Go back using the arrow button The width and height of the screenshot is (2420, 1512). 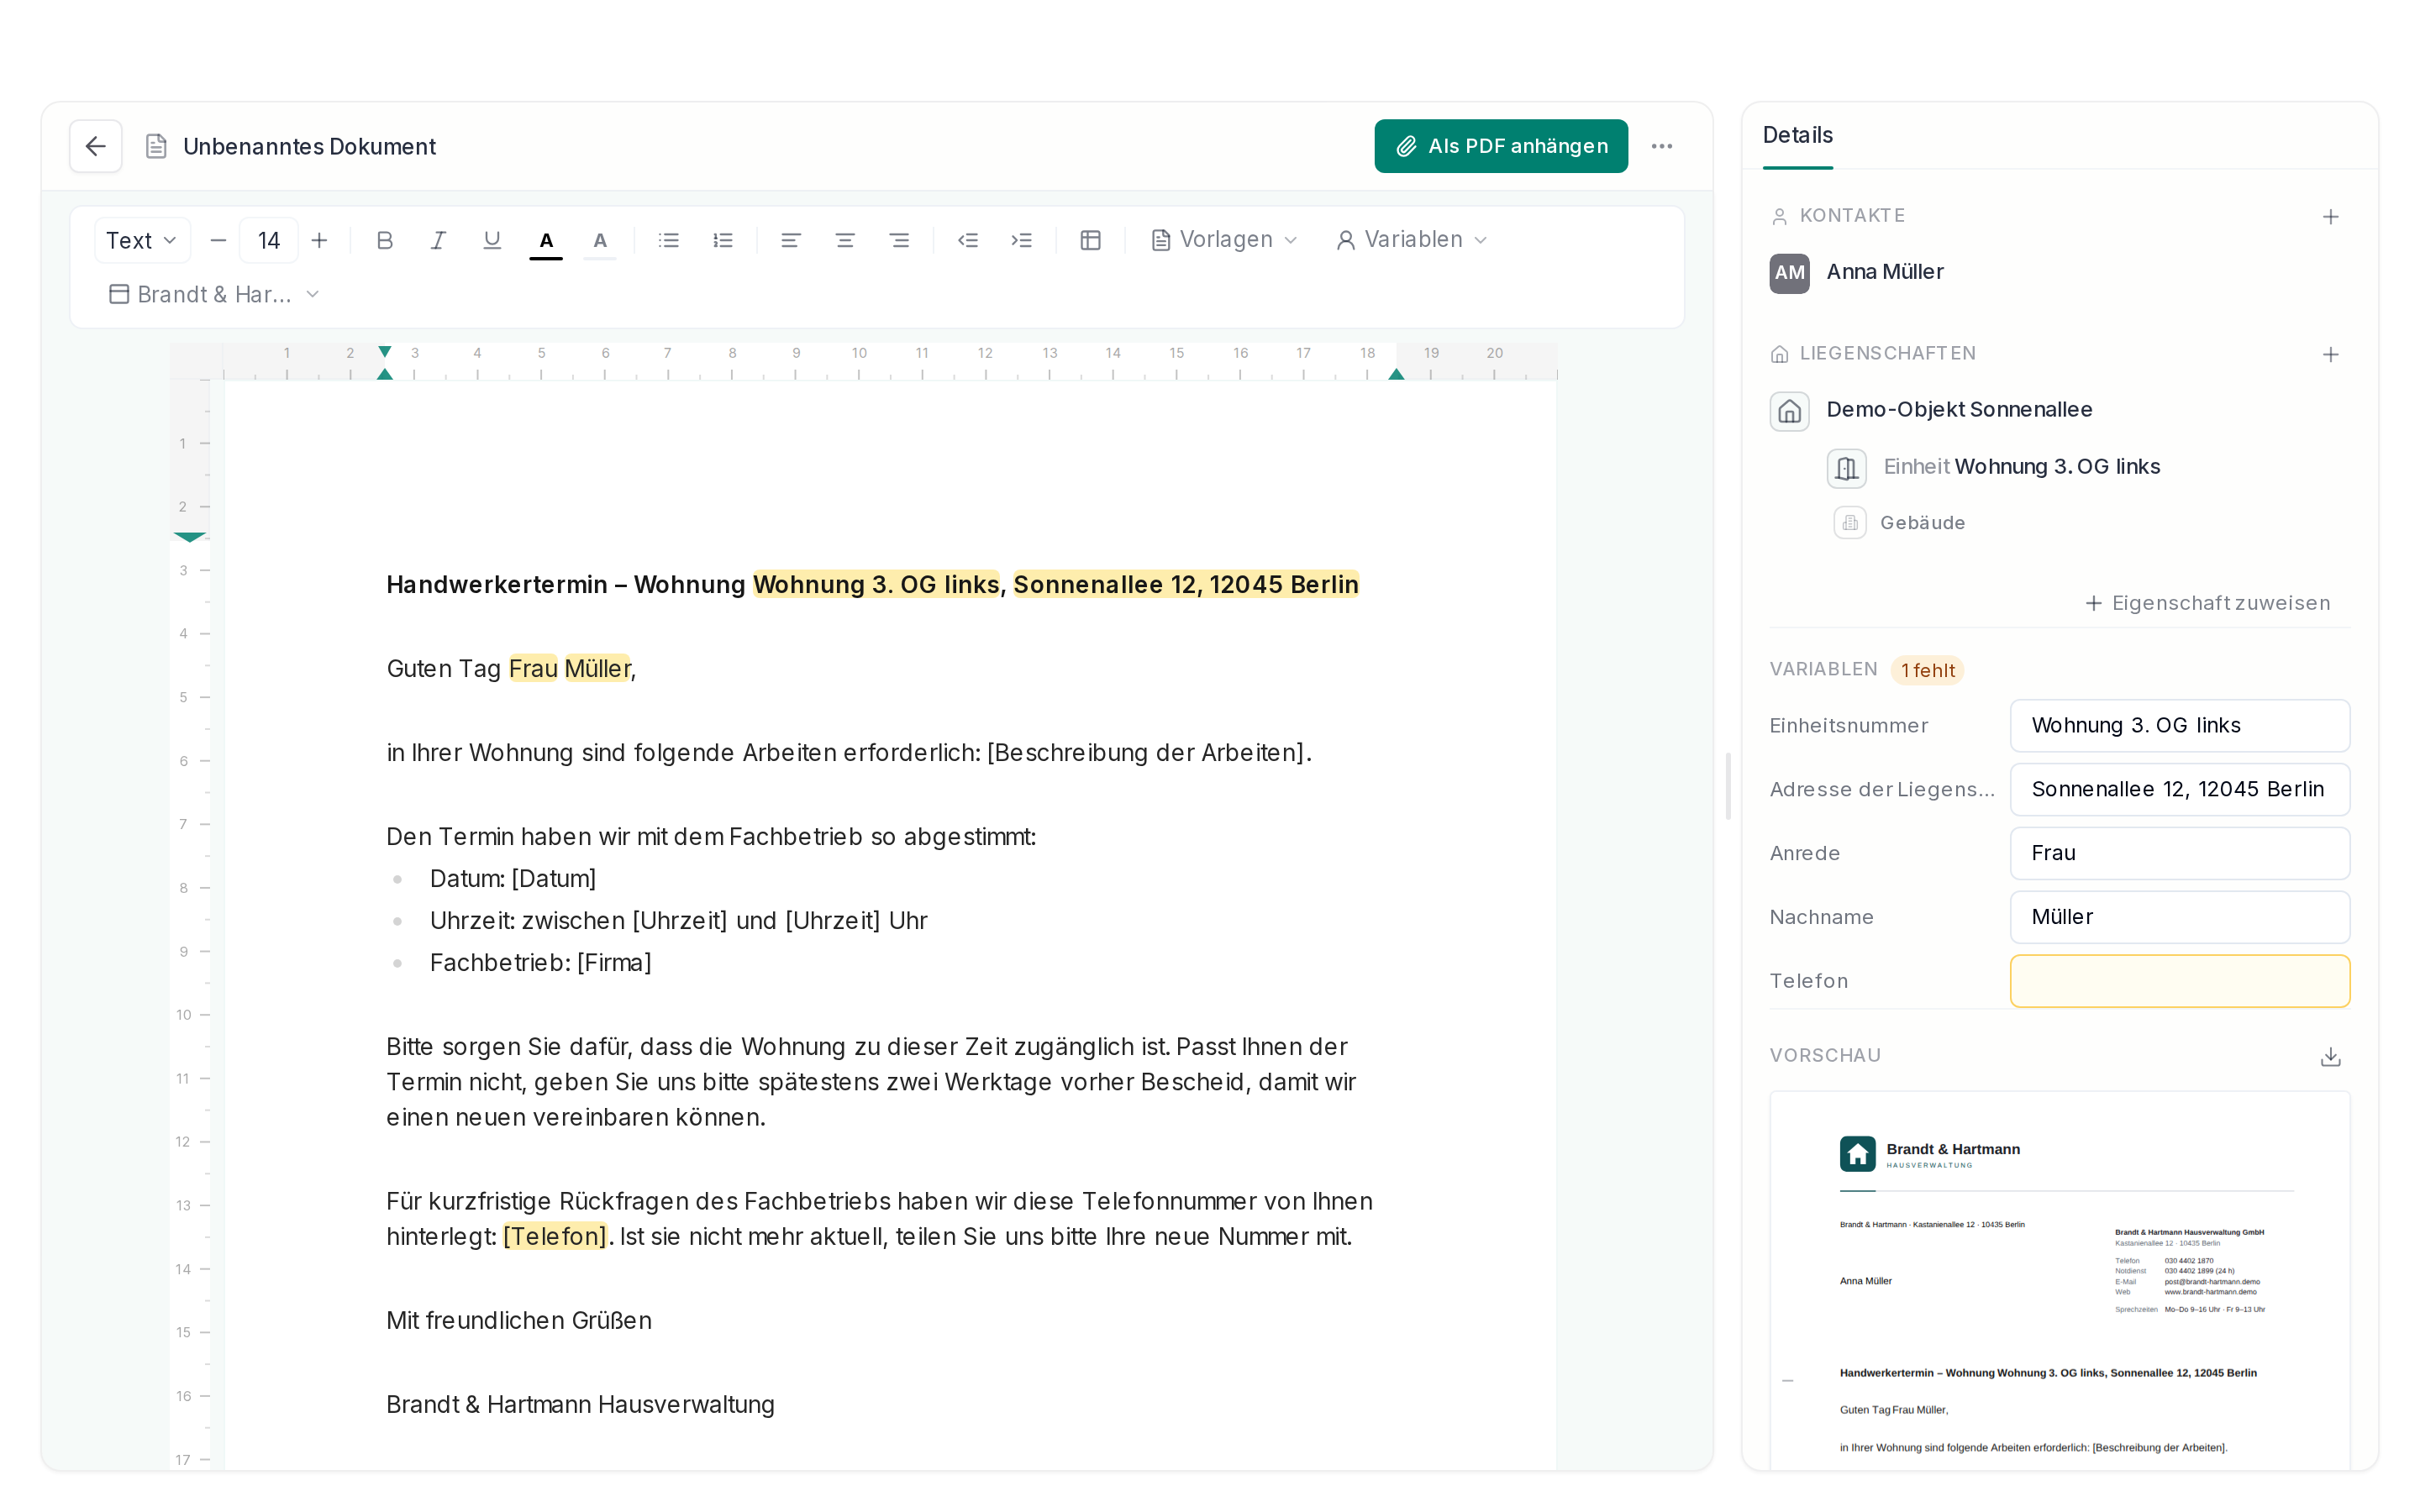click(95, 146)
